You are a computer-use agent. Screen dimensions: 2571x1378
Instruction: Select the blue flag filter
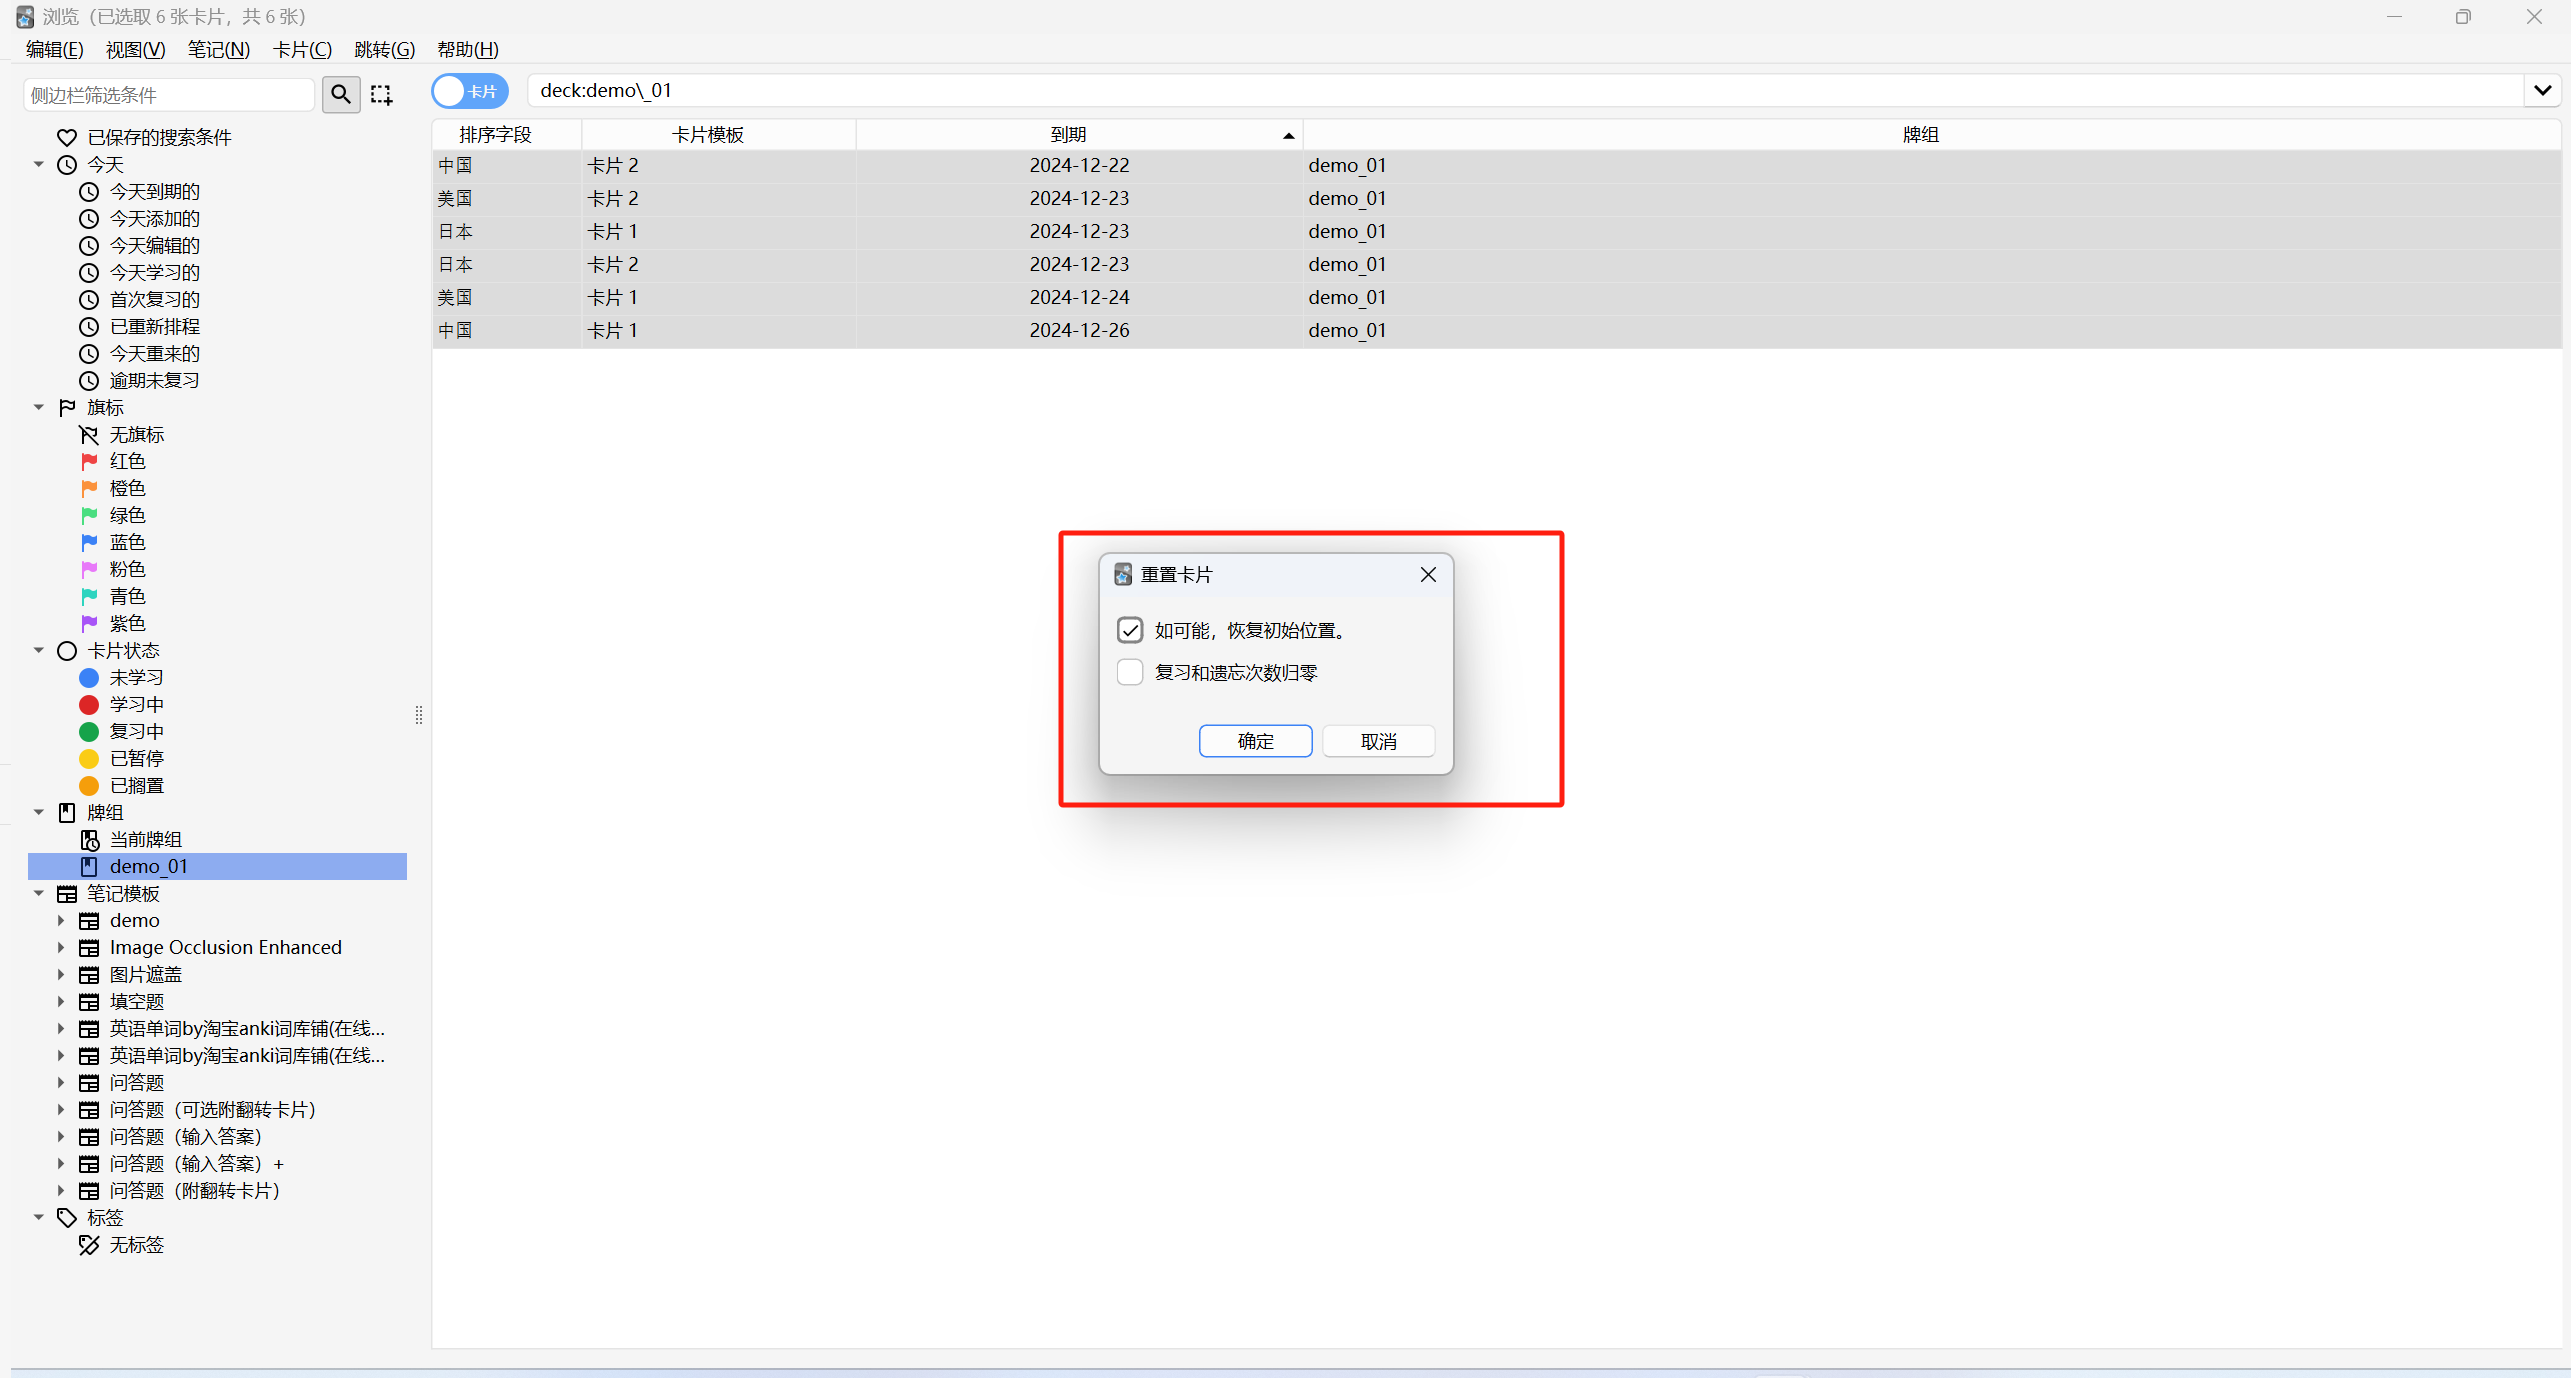click(90, 542)
